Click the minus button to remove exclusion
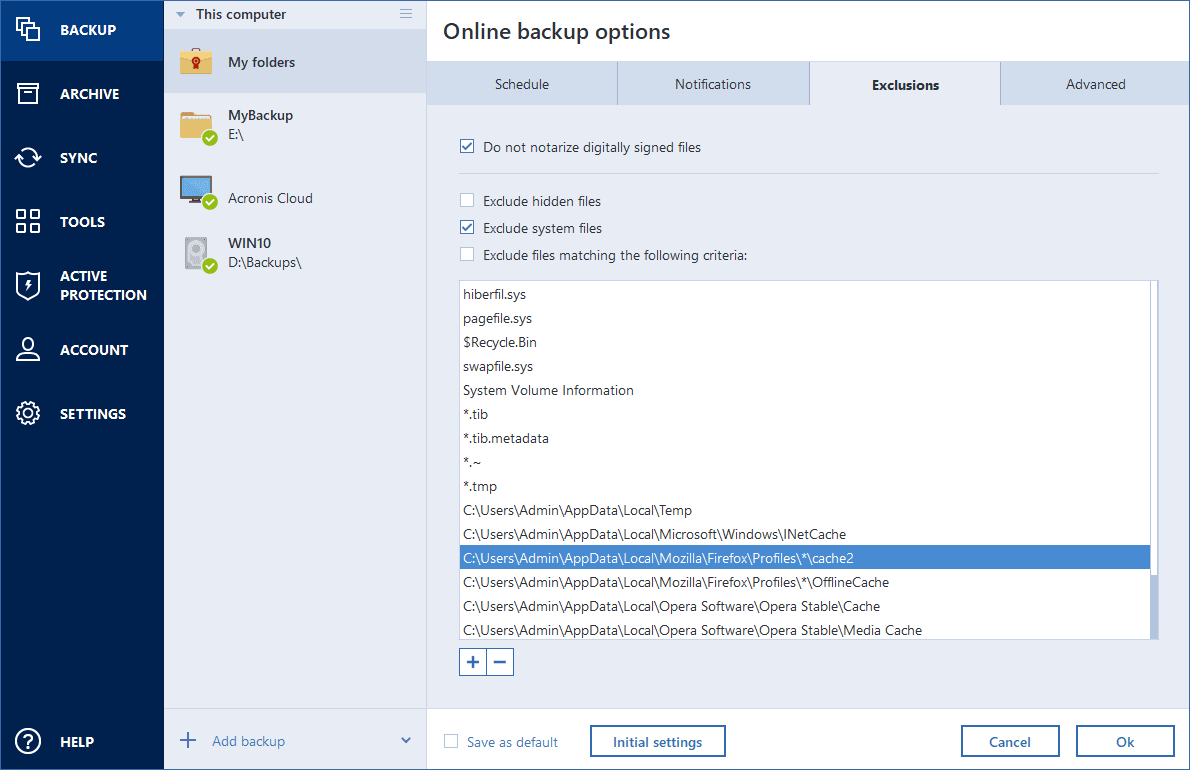The width and height of the screenshot is (1190, 770). point(500,662)
